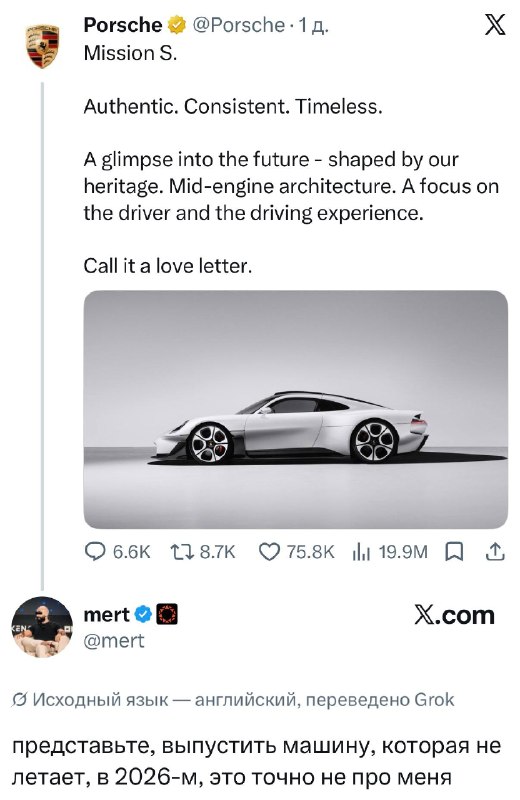Open mert's profile picture
This screenshot has width=520, height=800.
[x=42, y=627]
